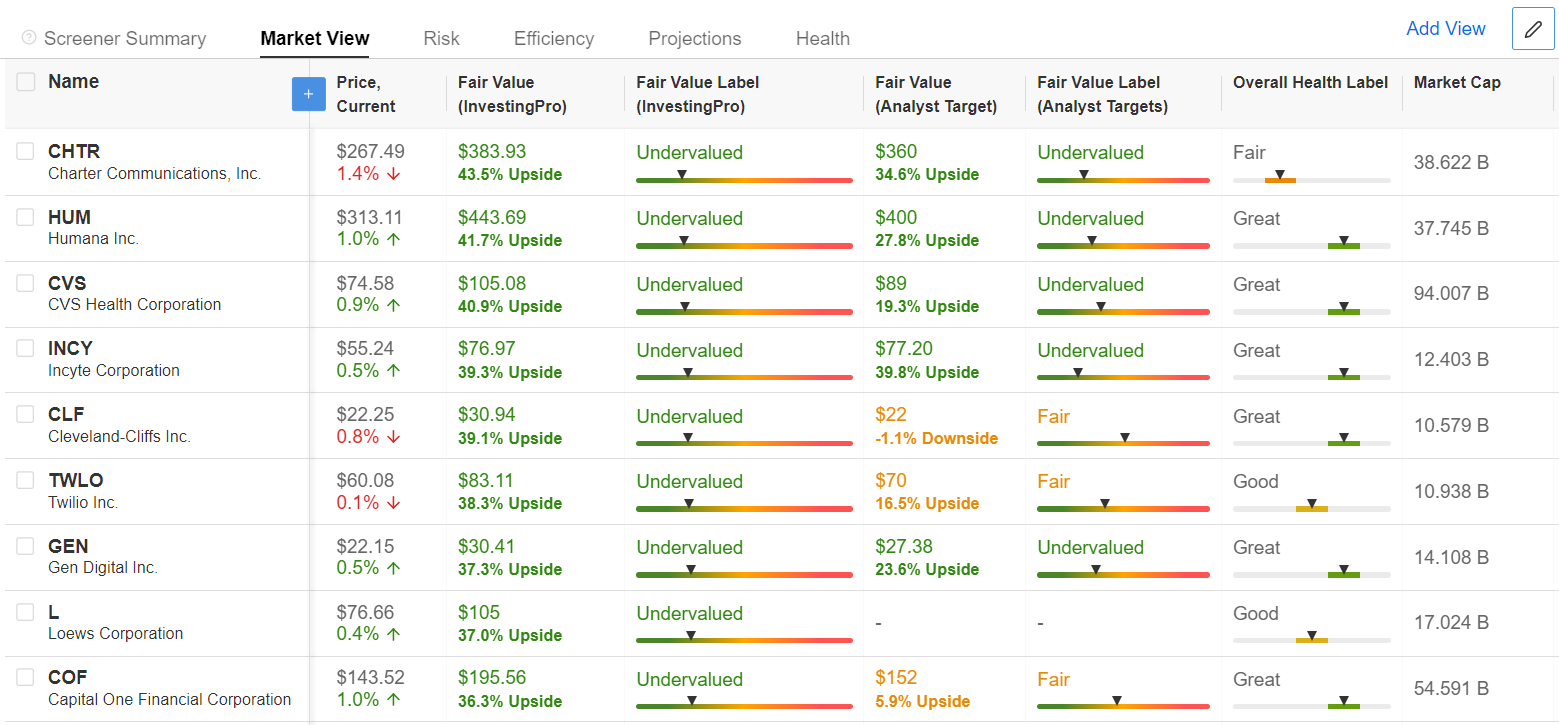
Task: Check the Cleveland-Cliffs row checkbox
Action: click(25, 414)
